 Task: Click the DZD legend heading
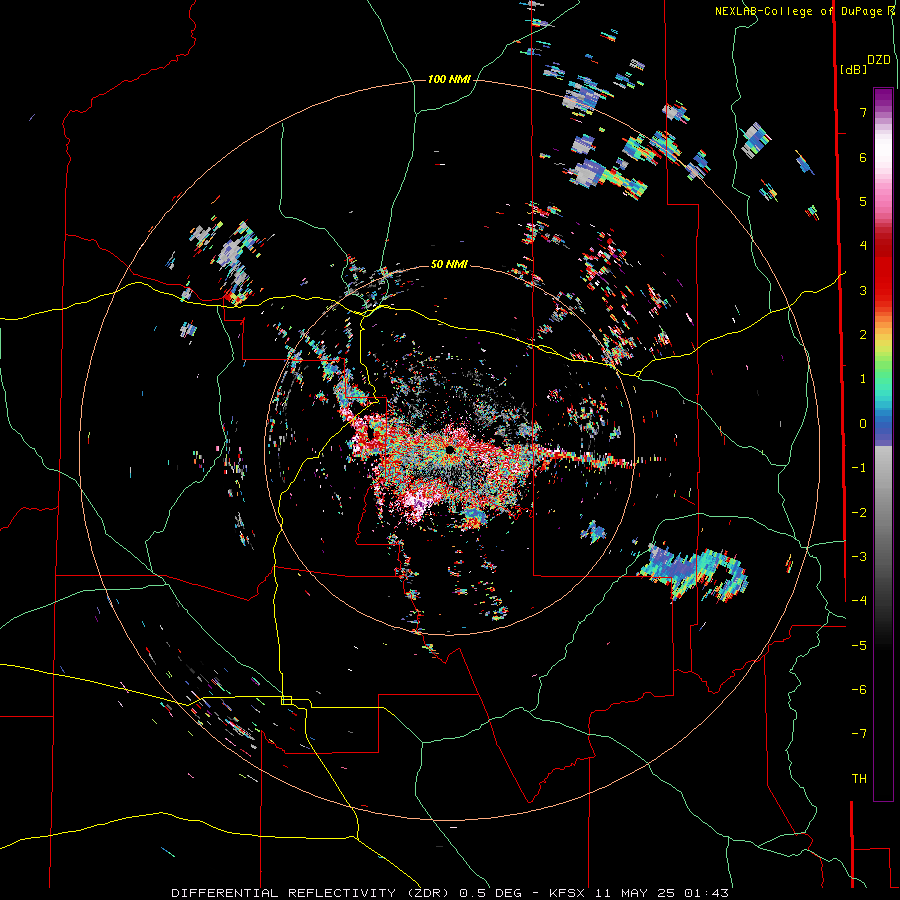pos(879,60)
